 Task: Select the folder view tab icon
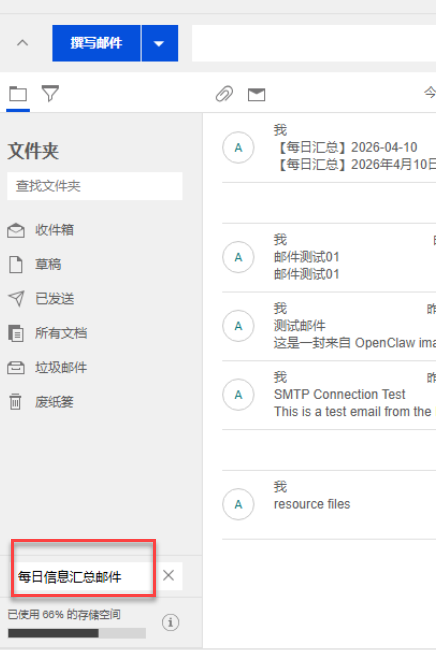click(18, 94)
